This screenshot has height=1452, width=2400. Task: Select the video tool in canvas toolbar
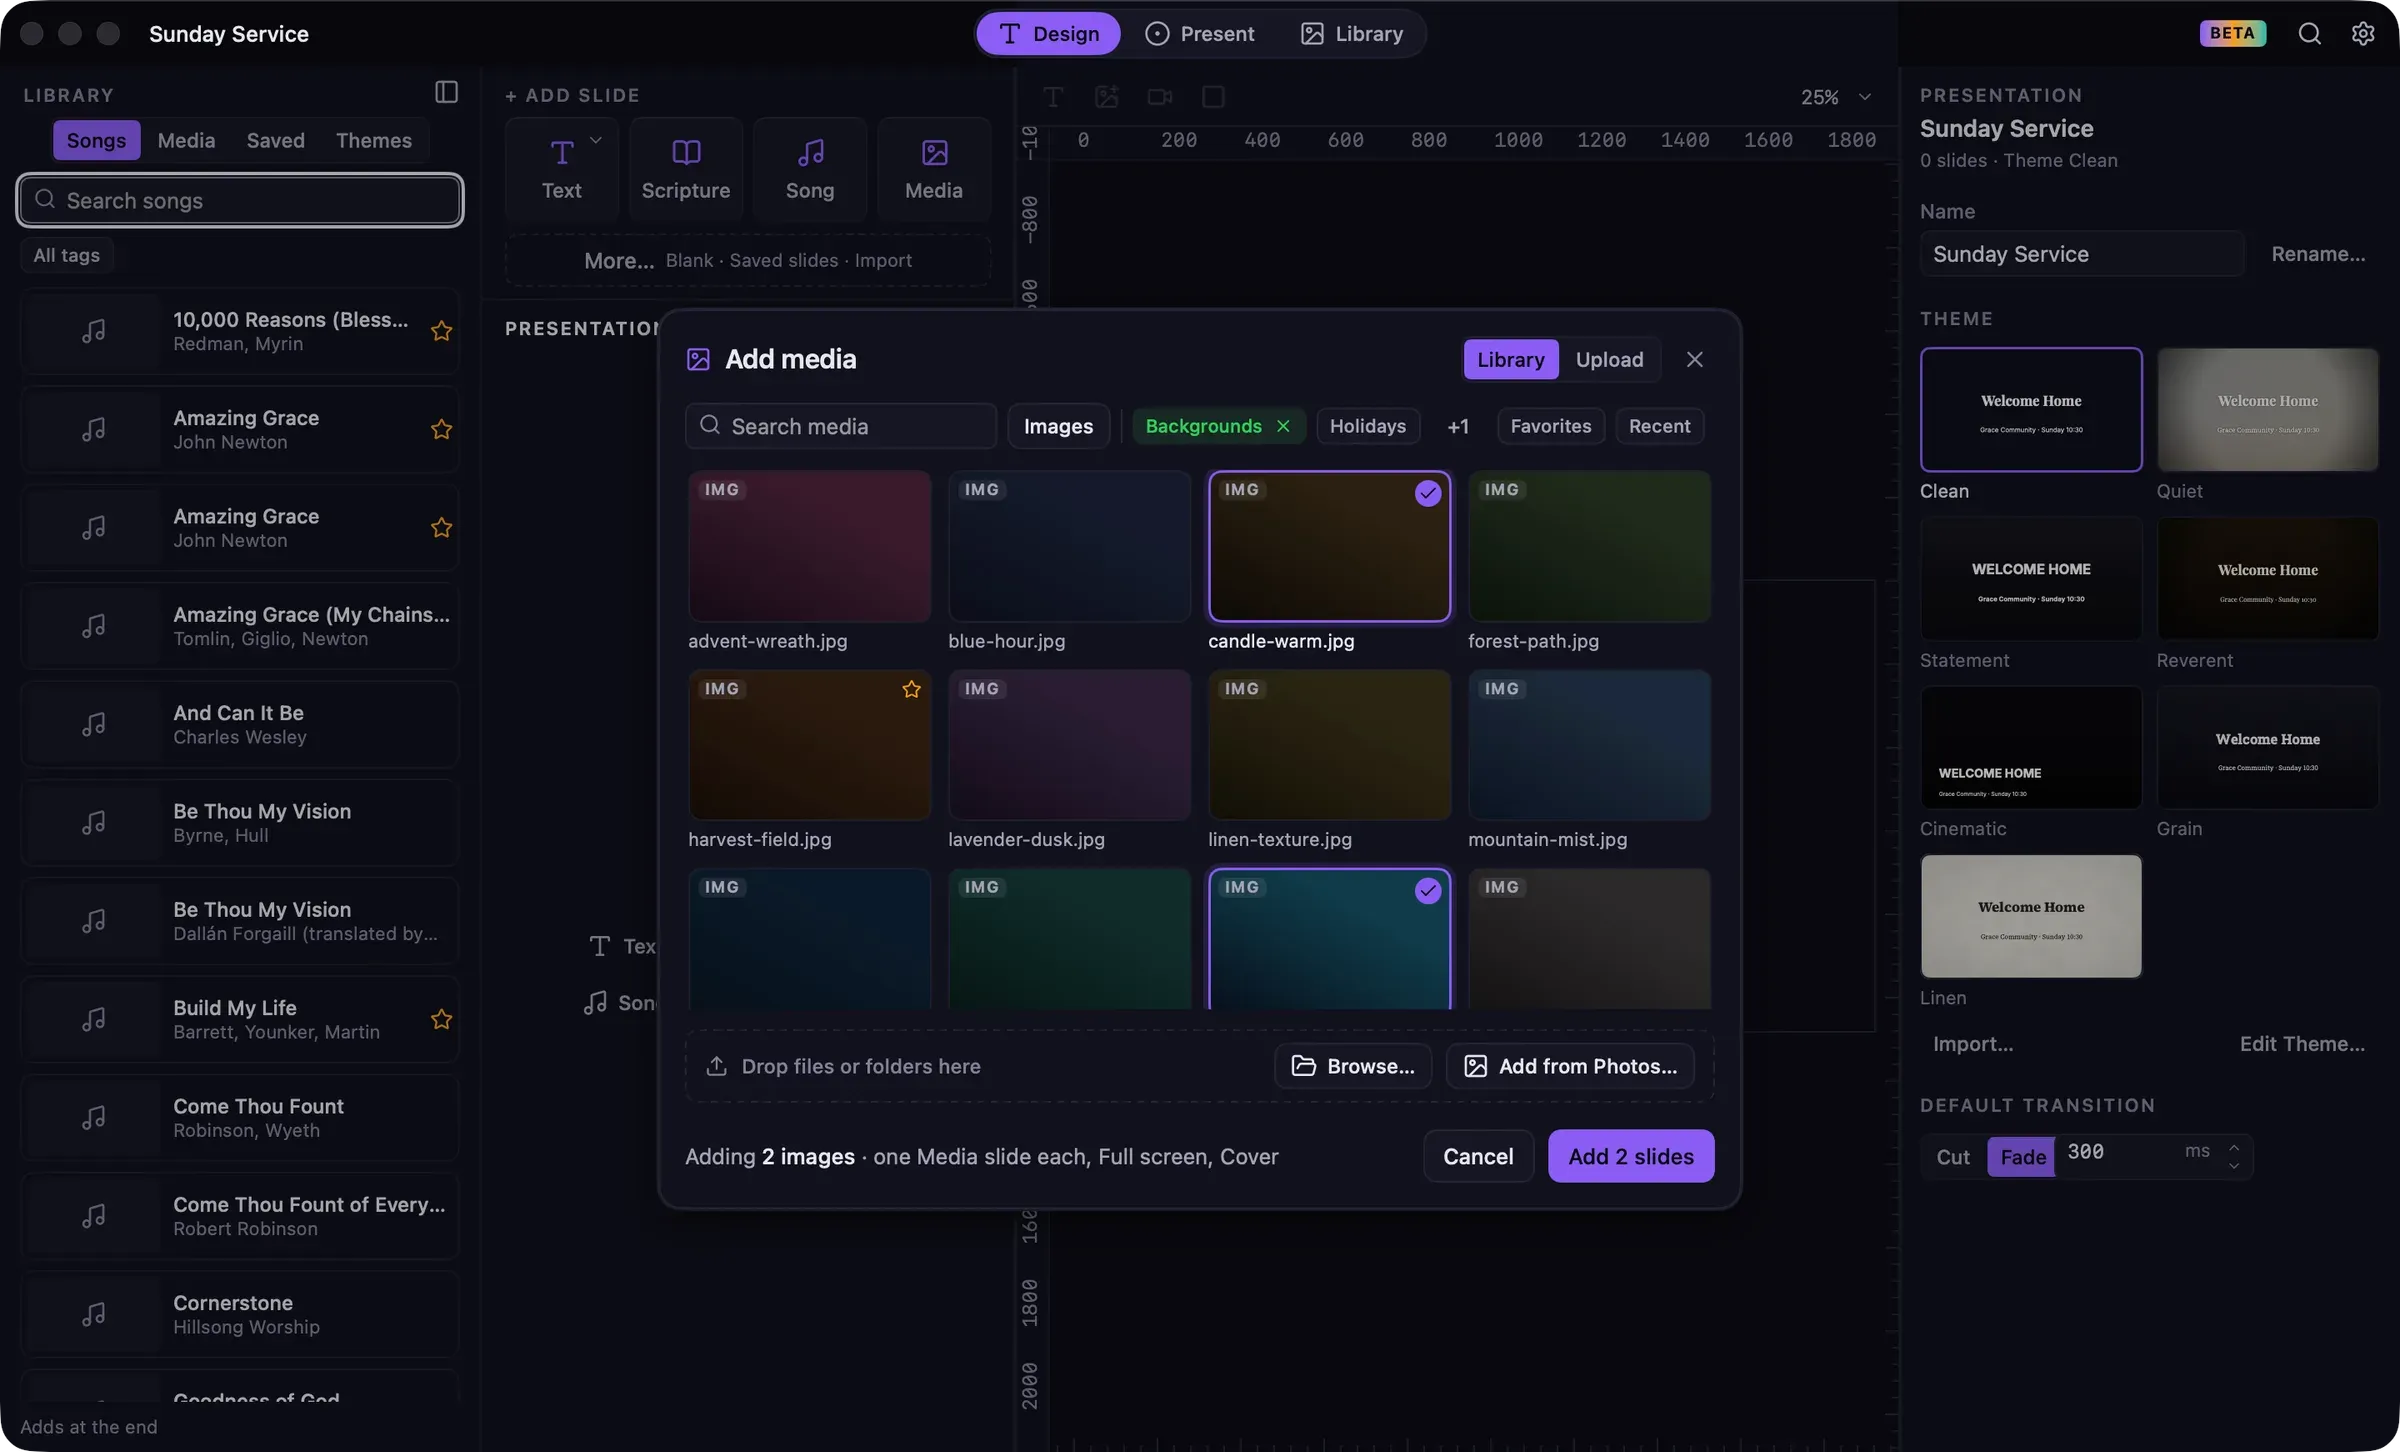[1160, 97]
